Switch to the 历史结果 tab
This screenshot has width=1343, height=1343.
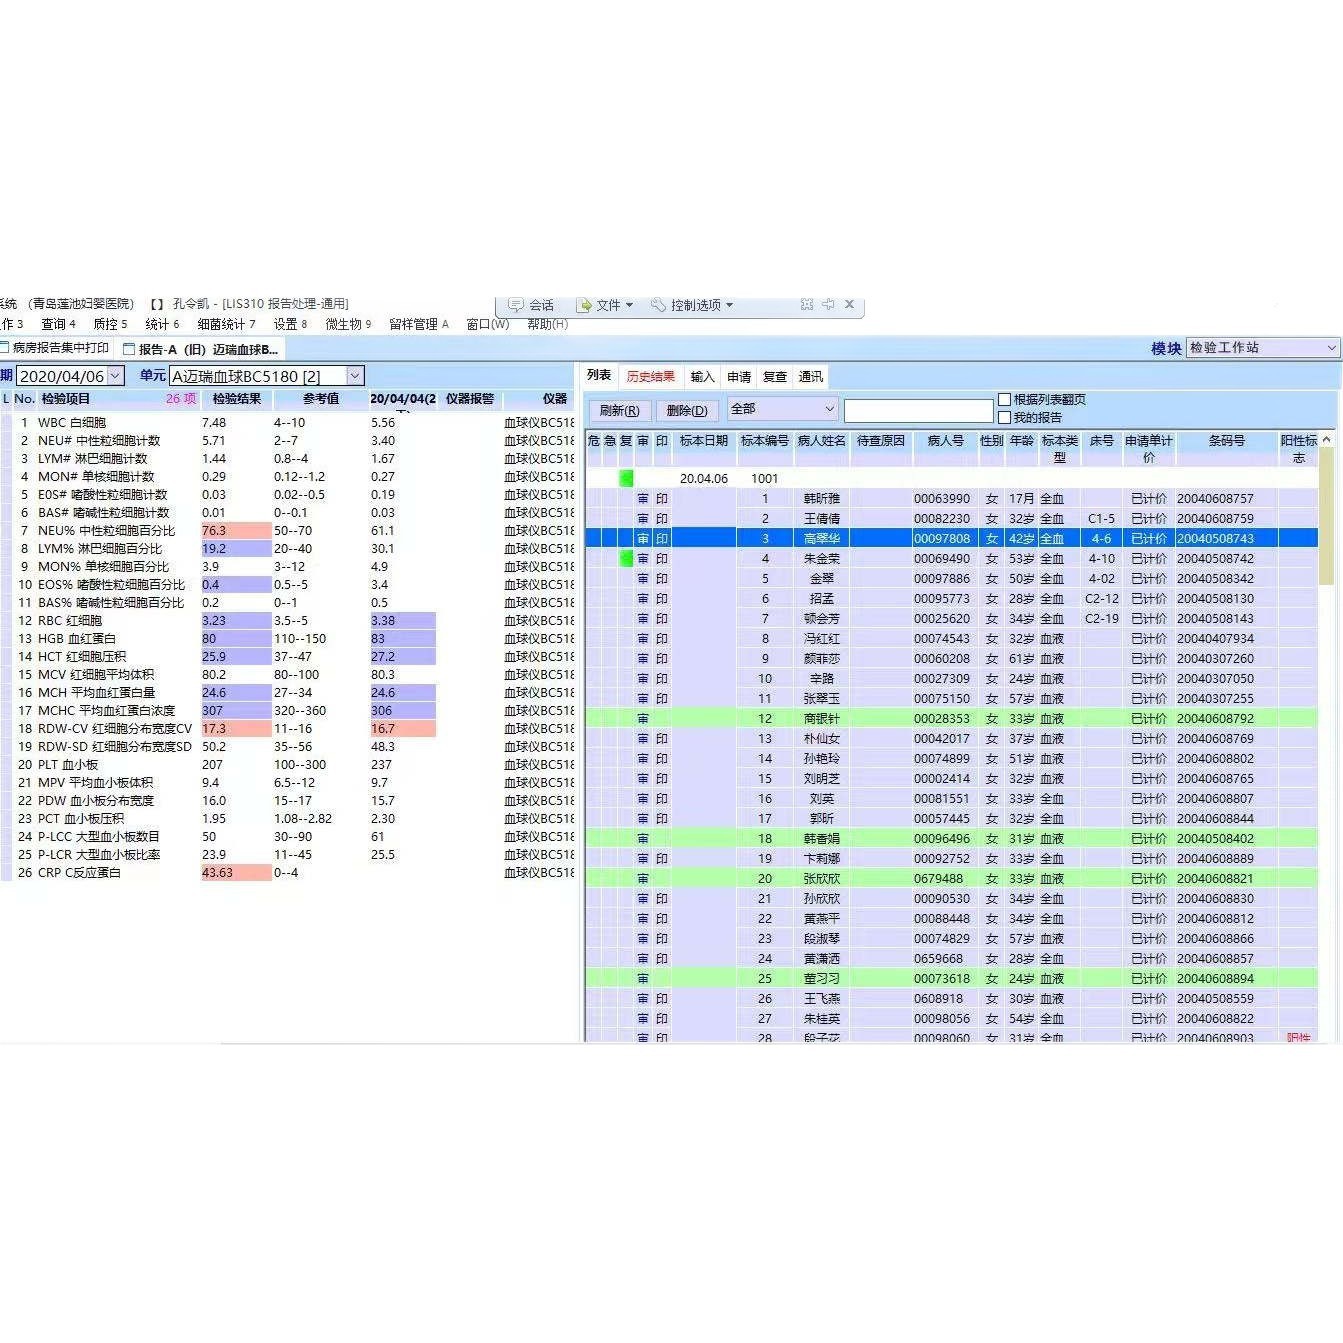[650, 376]
